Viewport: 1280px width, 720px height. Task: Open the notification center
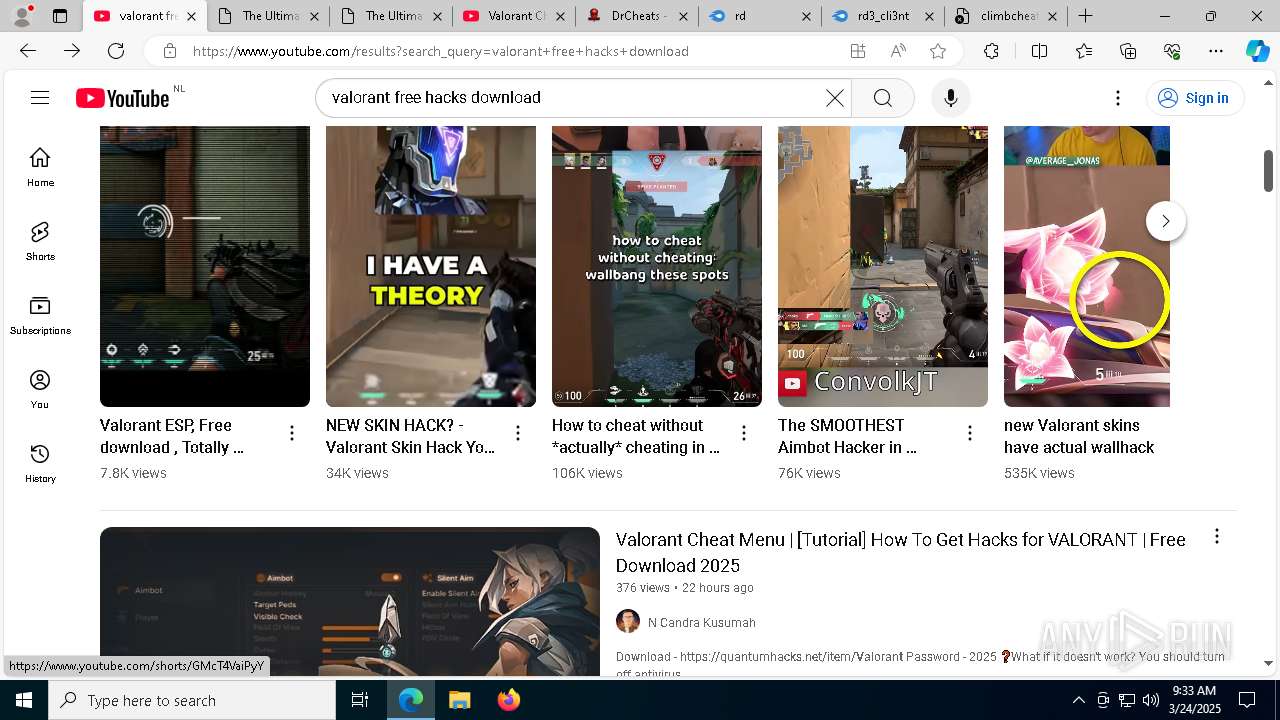pyautogui.click(x=1247, y=700)
